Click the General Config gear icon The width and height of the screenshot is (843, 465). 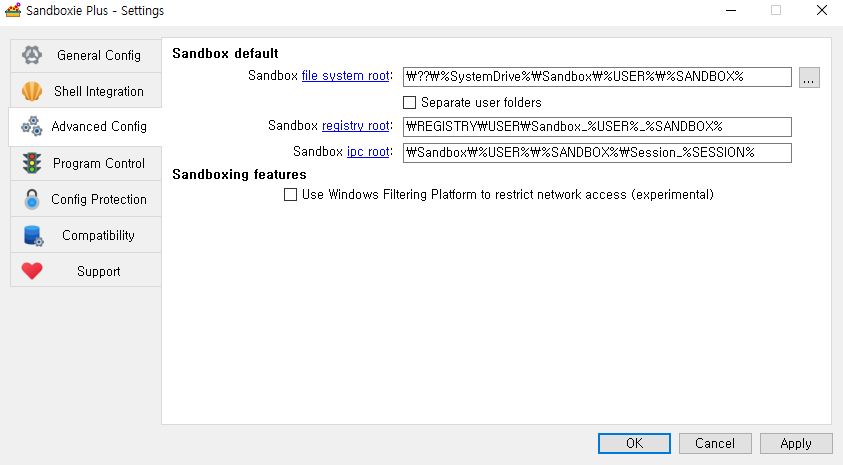(x=32, y=55)
